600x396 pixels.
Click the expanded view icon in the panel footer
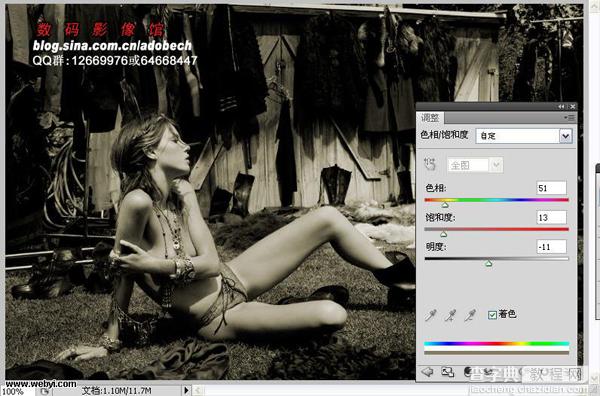tap(447, 372)
